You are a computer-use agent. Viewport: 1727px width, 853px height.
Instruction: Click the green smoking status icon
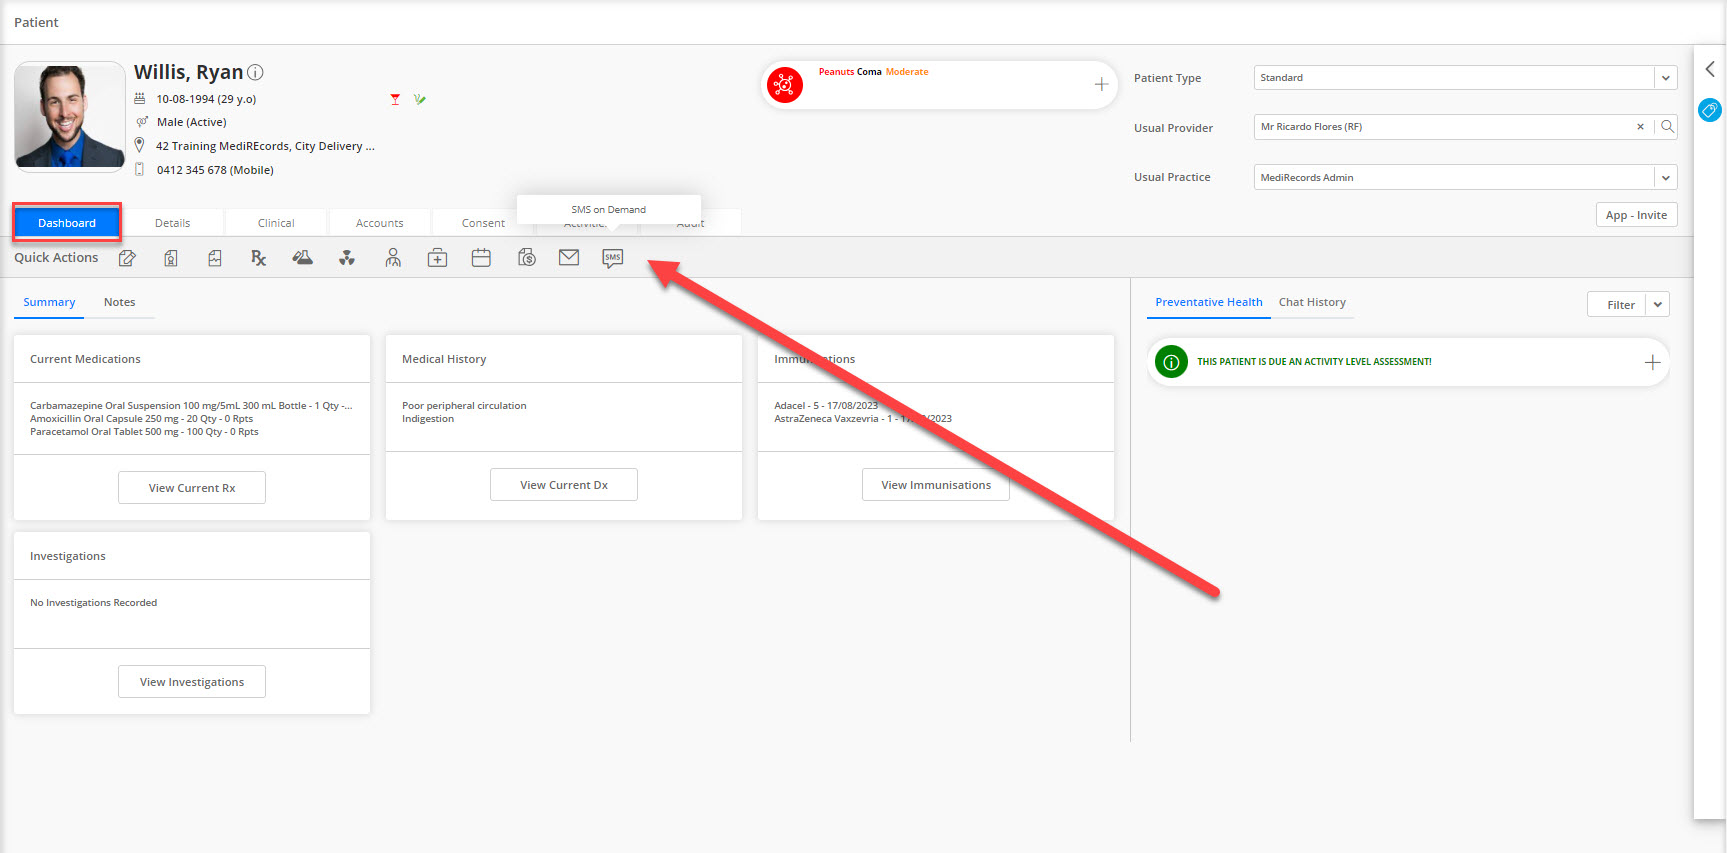click(420, 99)
